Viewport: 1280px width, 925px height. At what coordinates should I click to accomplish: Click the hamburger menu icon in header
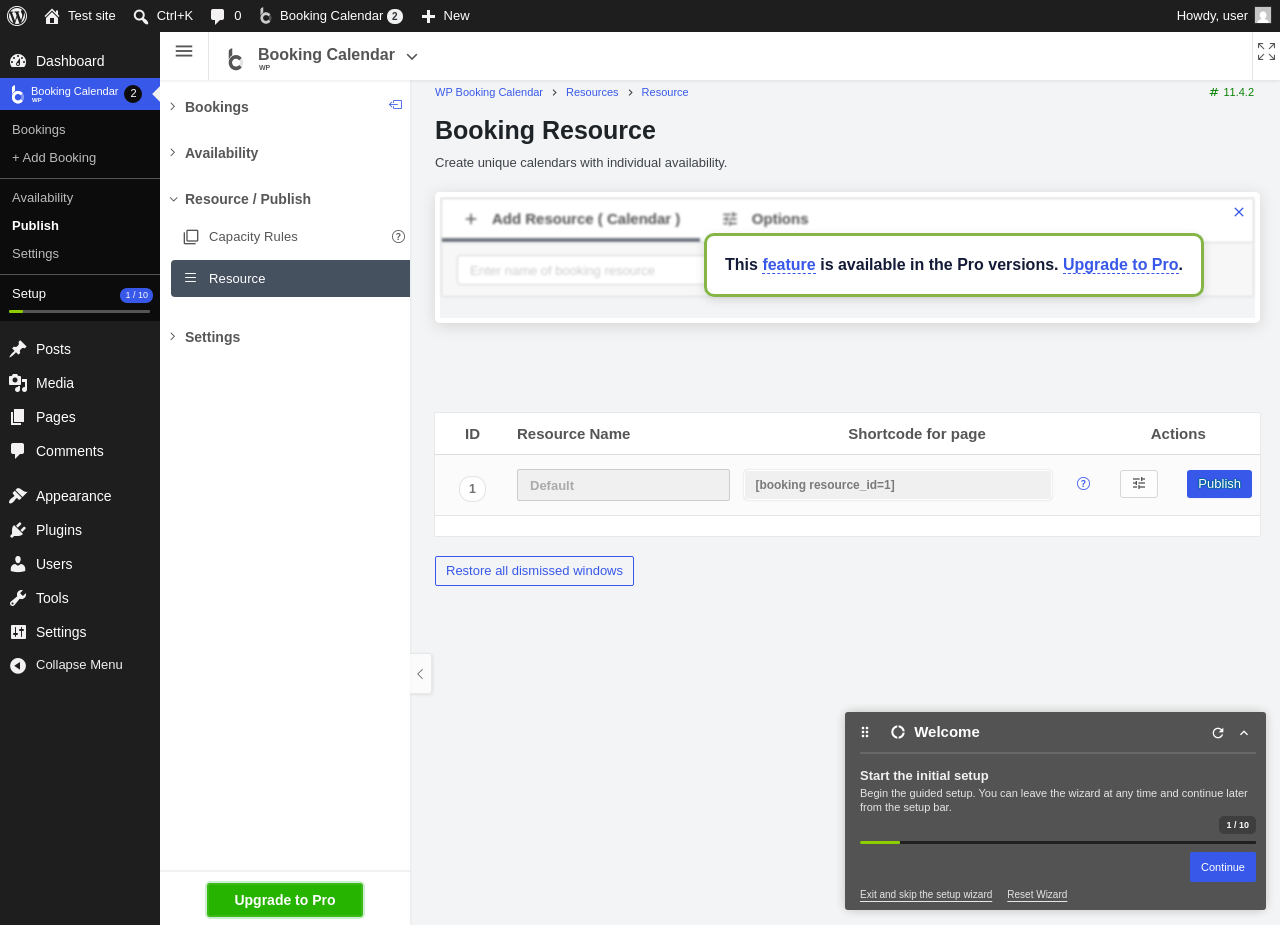(x=184, y=51)
